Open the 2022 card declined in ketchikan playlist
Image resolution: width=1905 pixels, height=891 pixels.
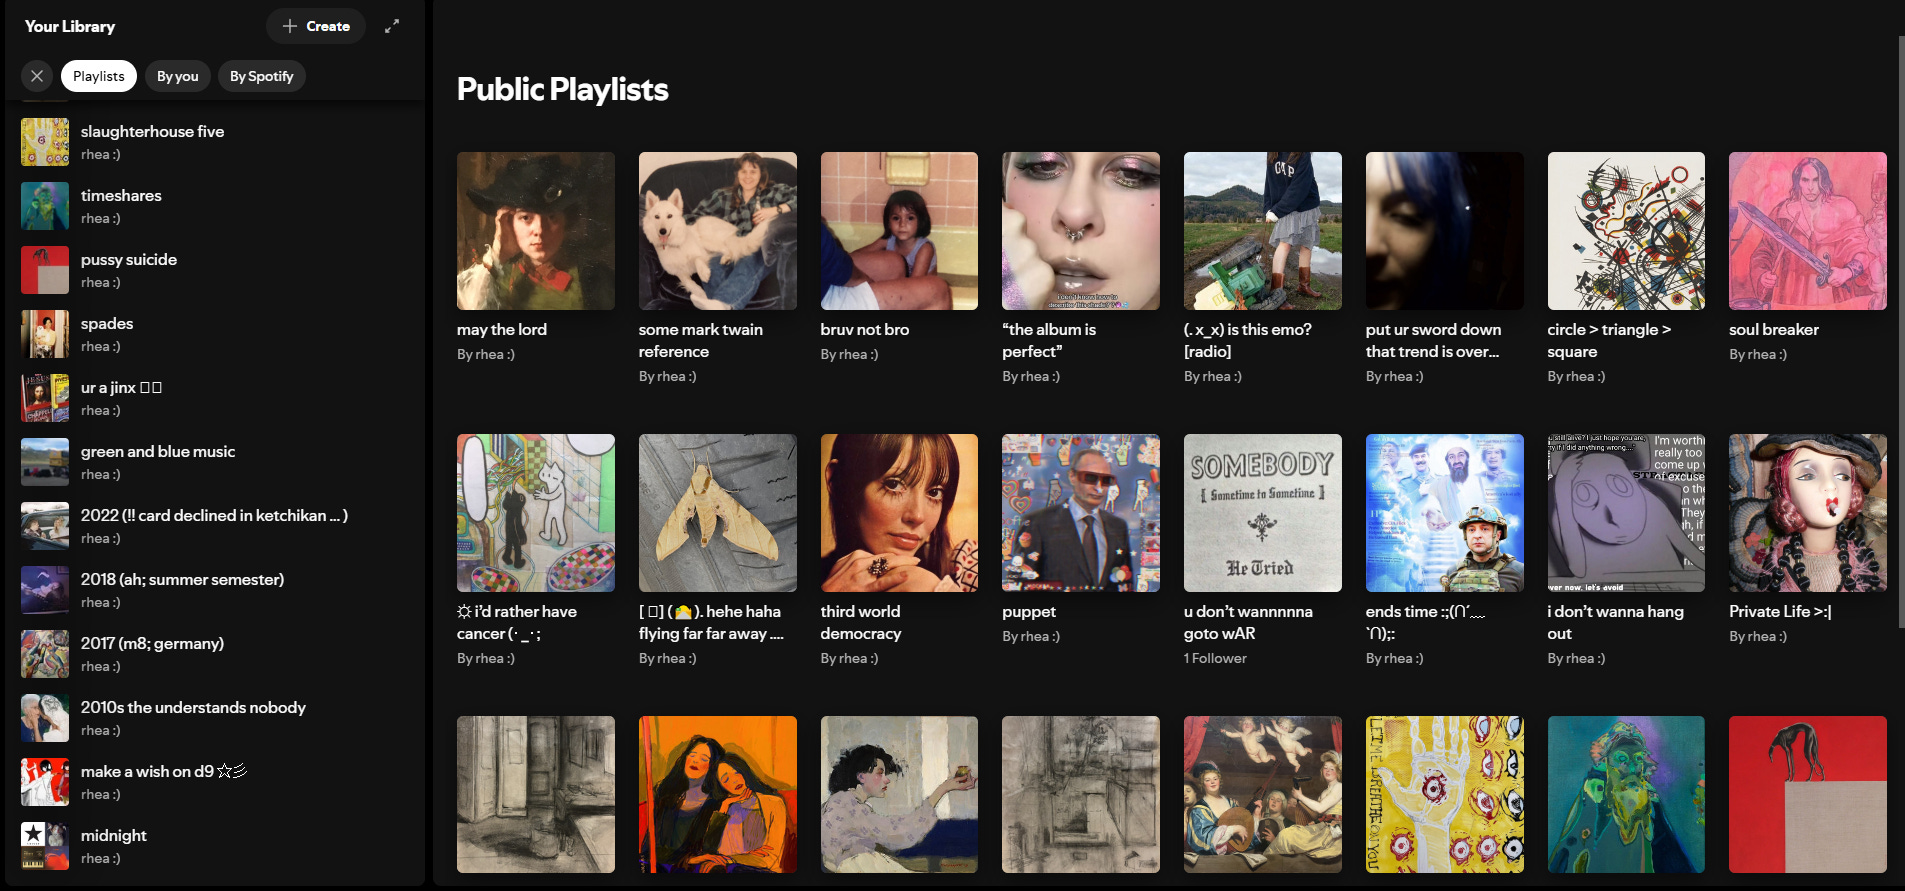tap(215, 526)
